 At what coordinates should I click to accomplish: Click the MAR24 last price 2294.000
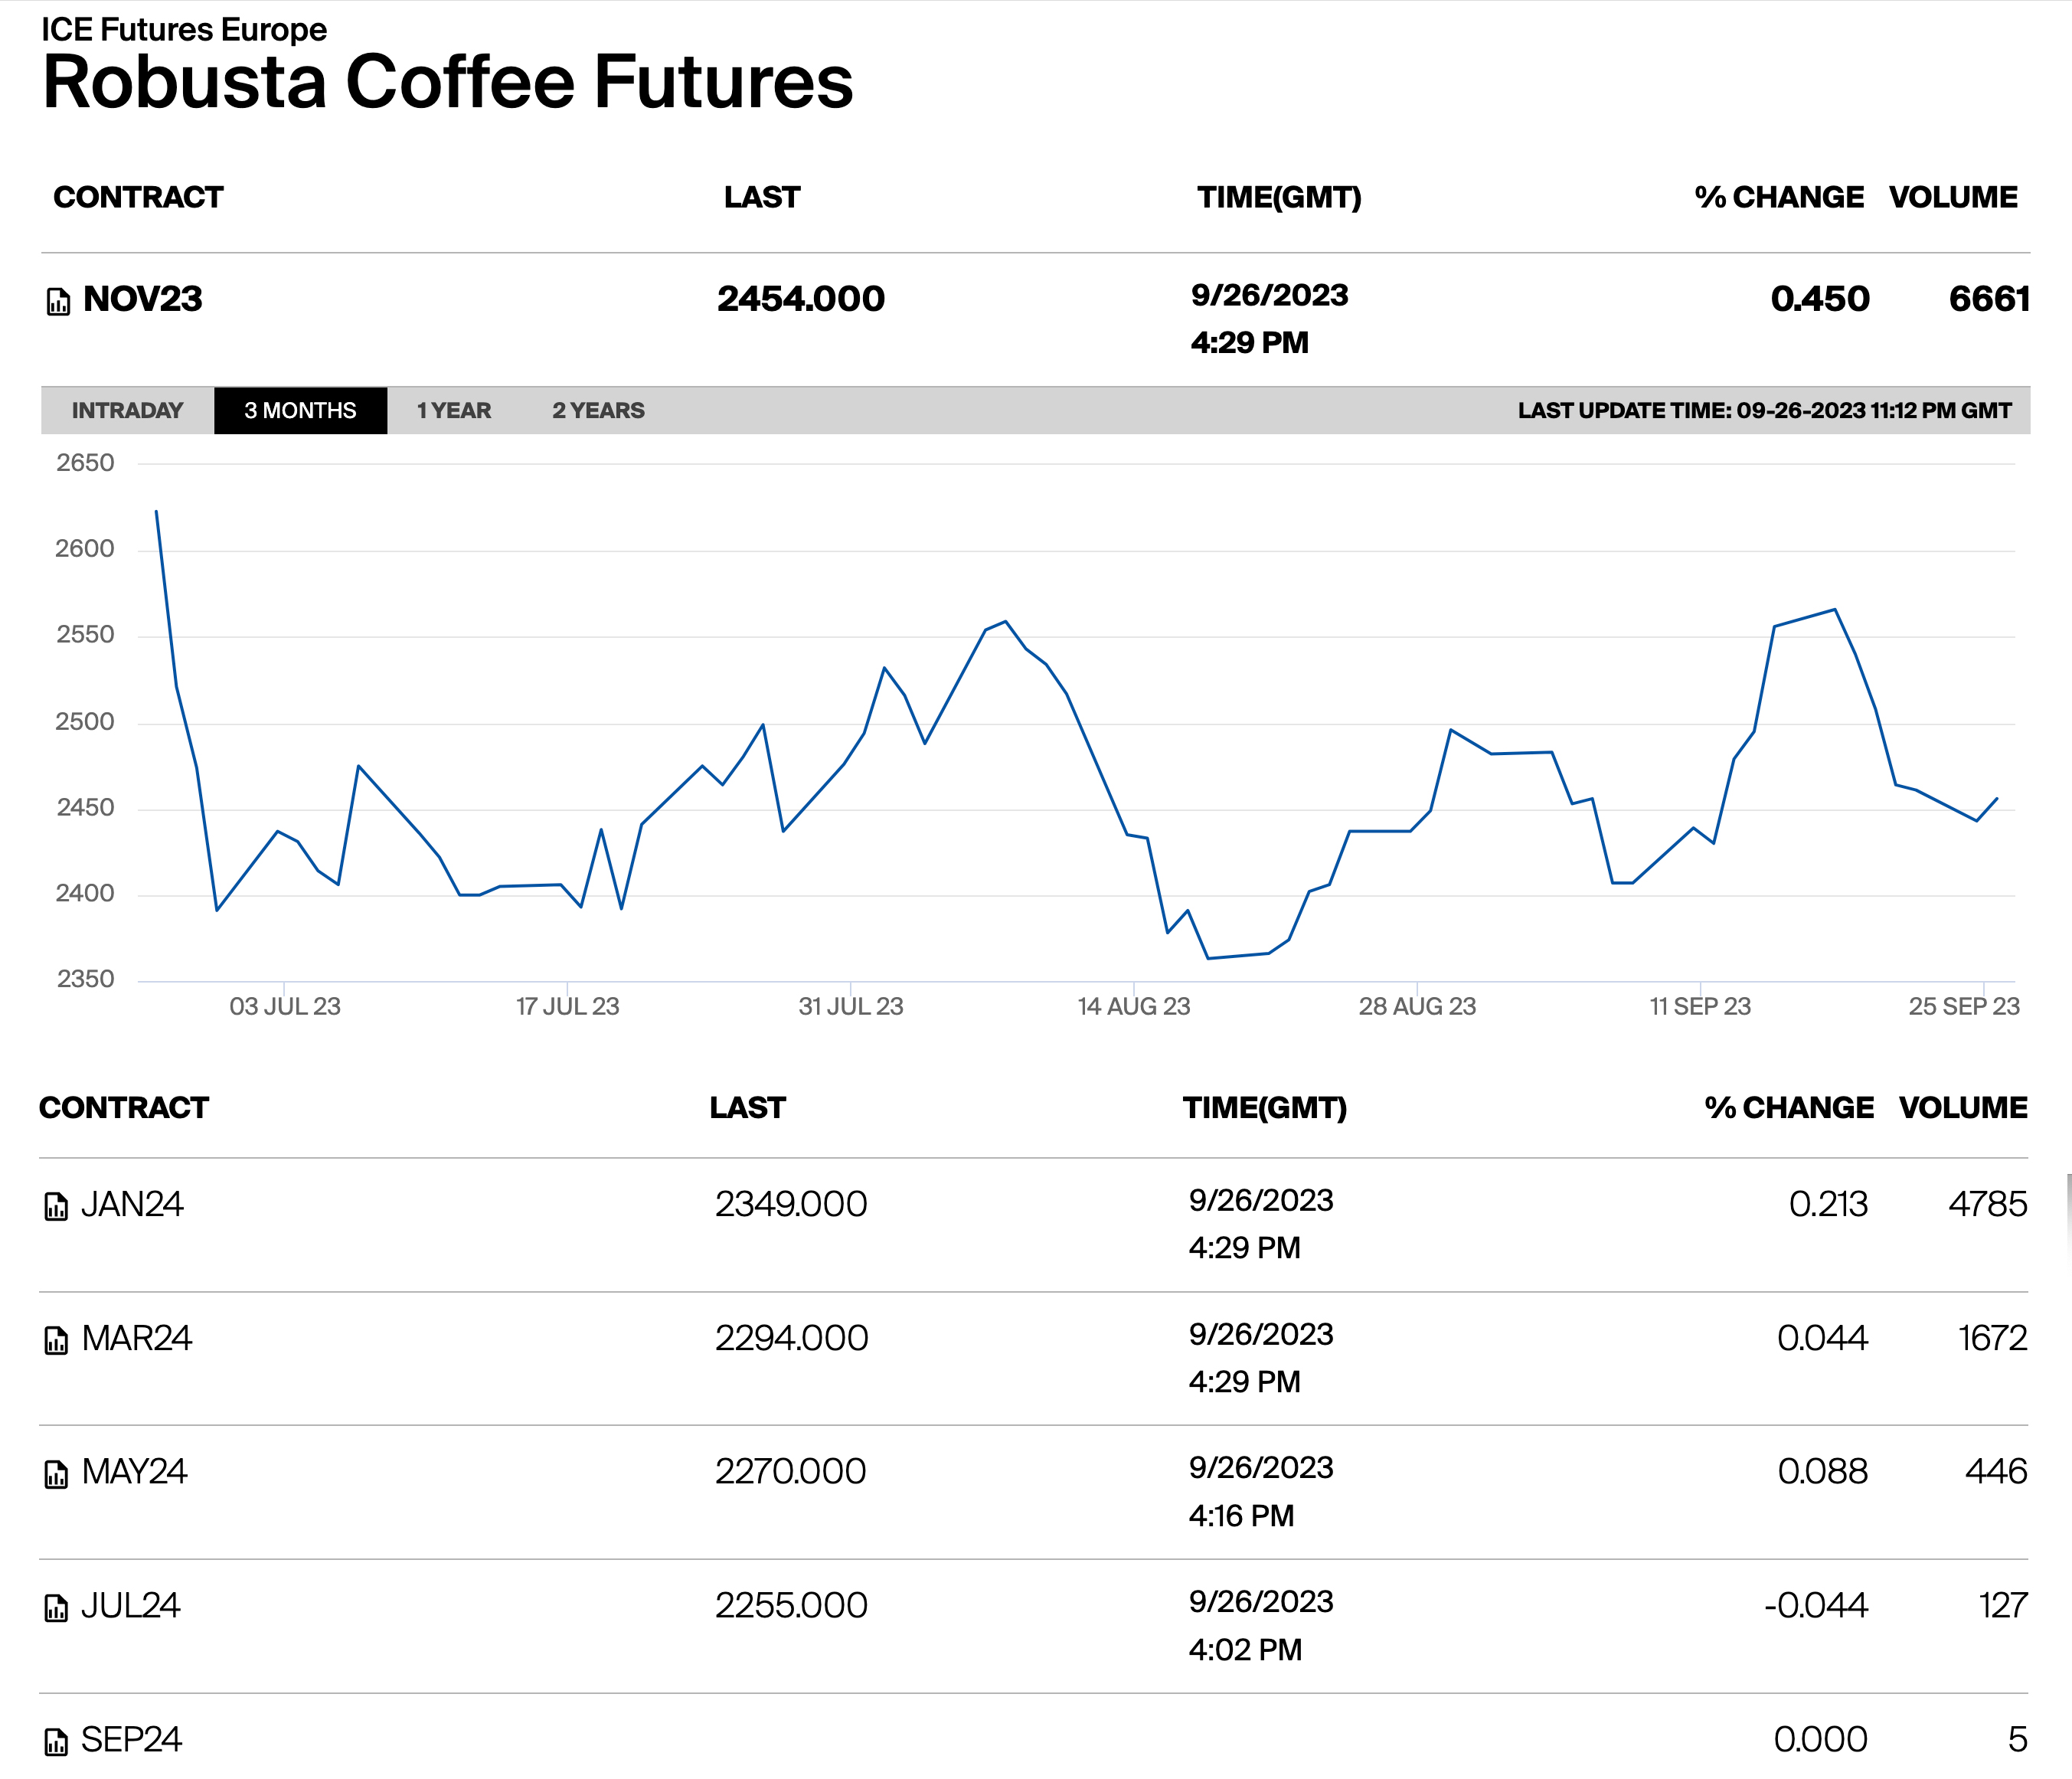(792, 1339)
